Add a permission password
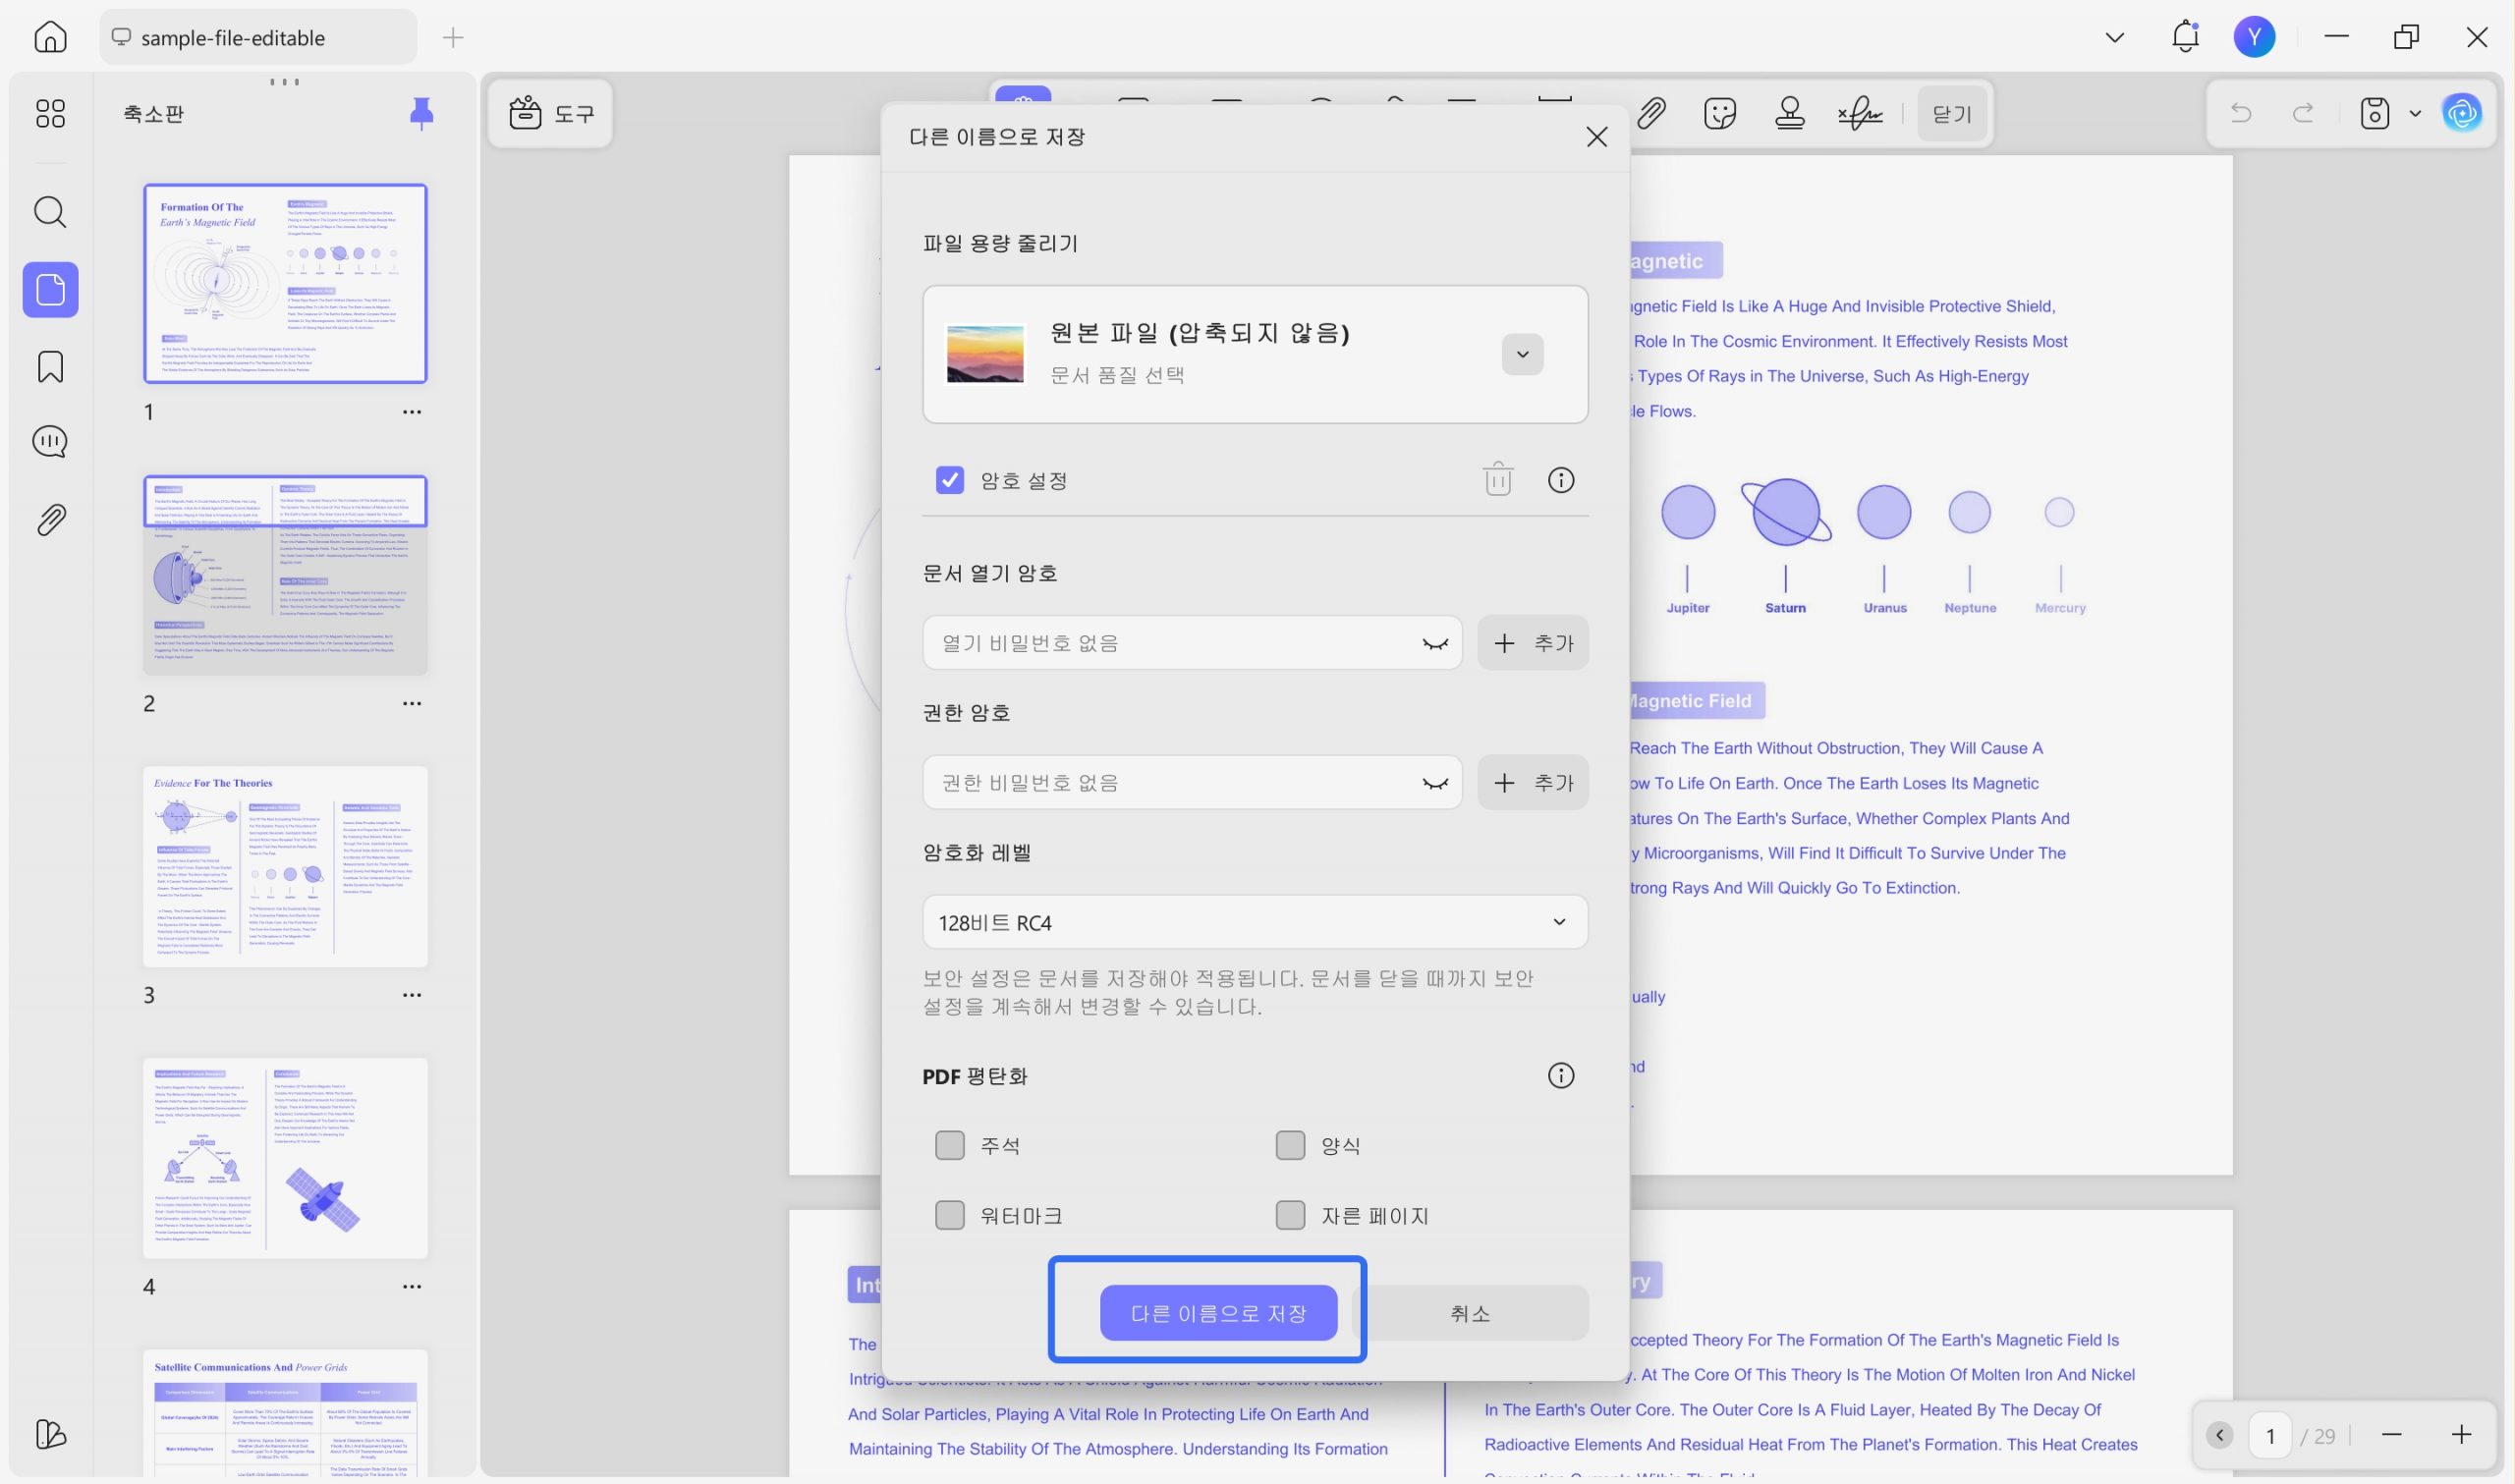 click(1532, 782)
